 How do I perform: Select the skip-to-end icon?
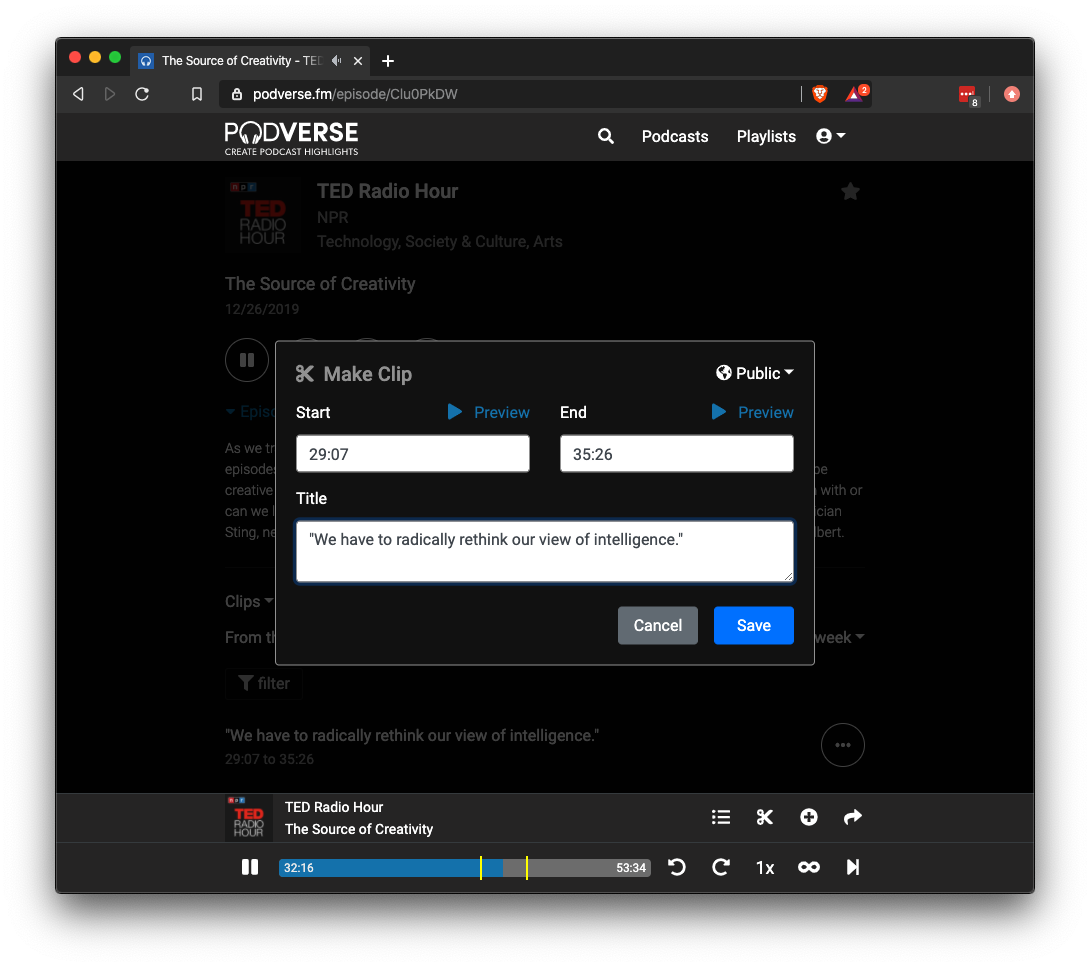(853, 868)
